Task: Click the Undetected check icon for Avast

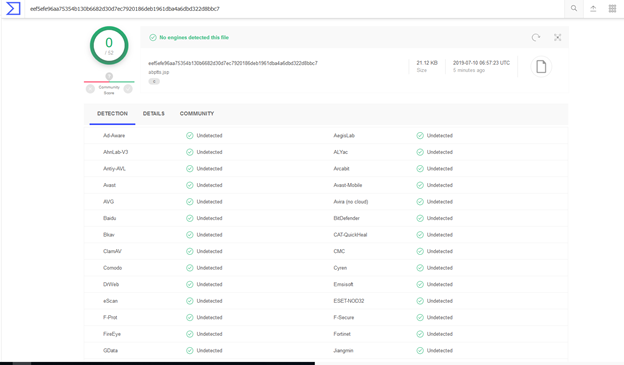Action: click(190, 185)
